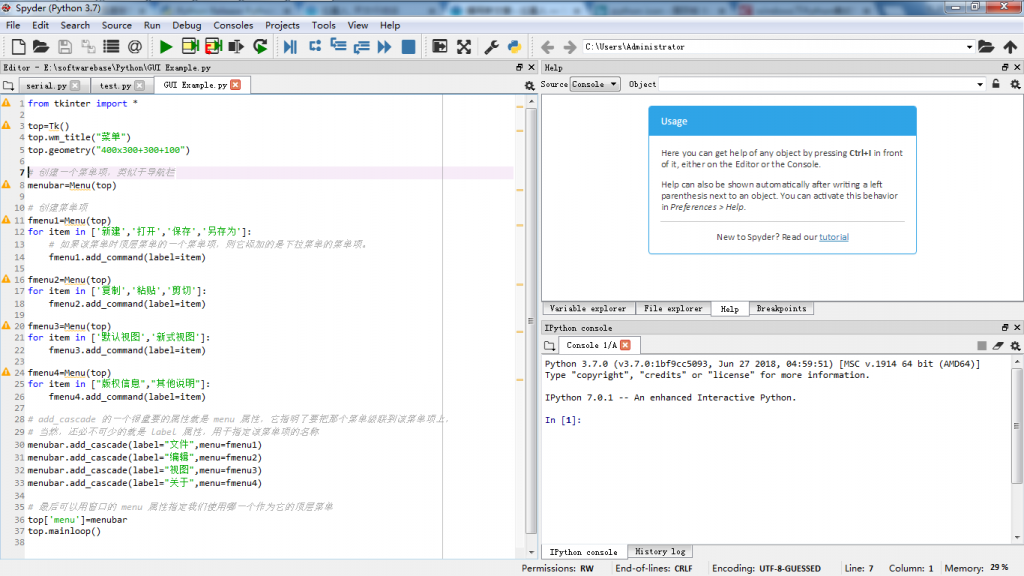Click the stop debugging square icon
The height and width of the screenshot is (576, 1024).
pyautogui.click(x=408, y=47)
